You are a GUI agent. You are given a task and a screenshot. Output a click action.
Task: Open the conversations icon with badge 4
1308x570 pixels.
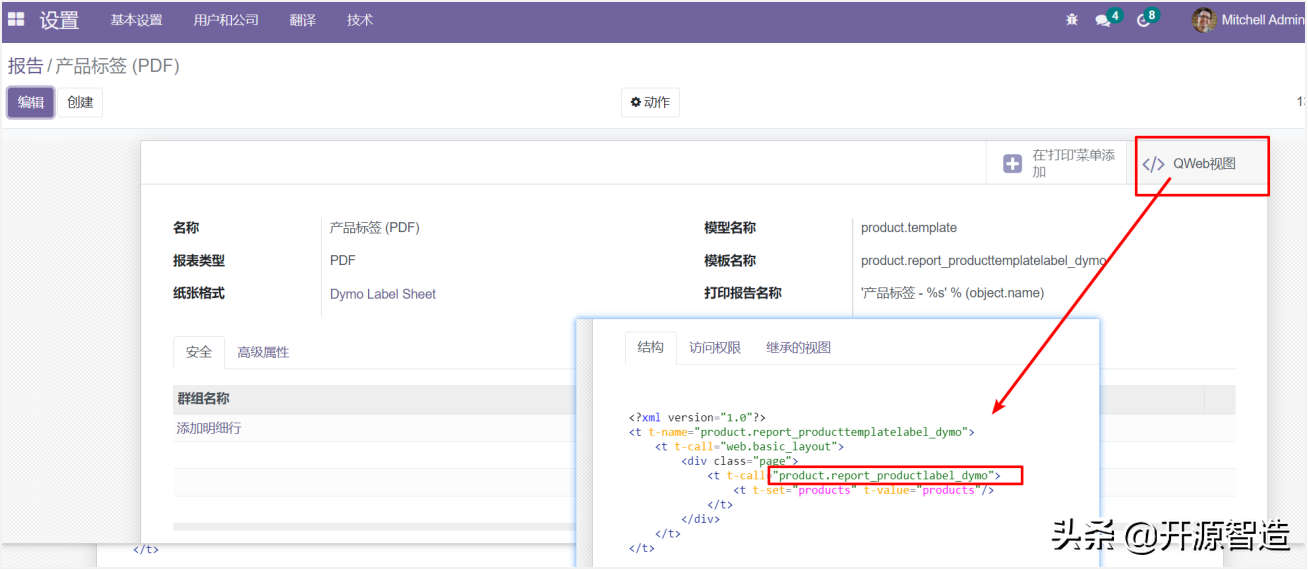click(x=1103, y=20)
